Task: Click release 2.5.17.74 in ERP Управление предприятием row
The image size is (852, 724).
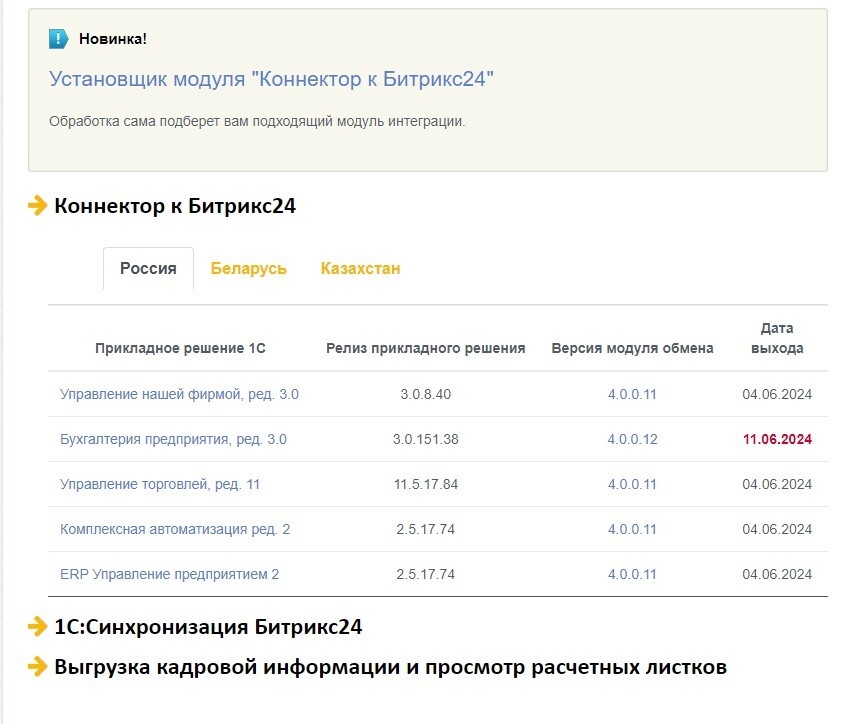Action: click(425, 575)
